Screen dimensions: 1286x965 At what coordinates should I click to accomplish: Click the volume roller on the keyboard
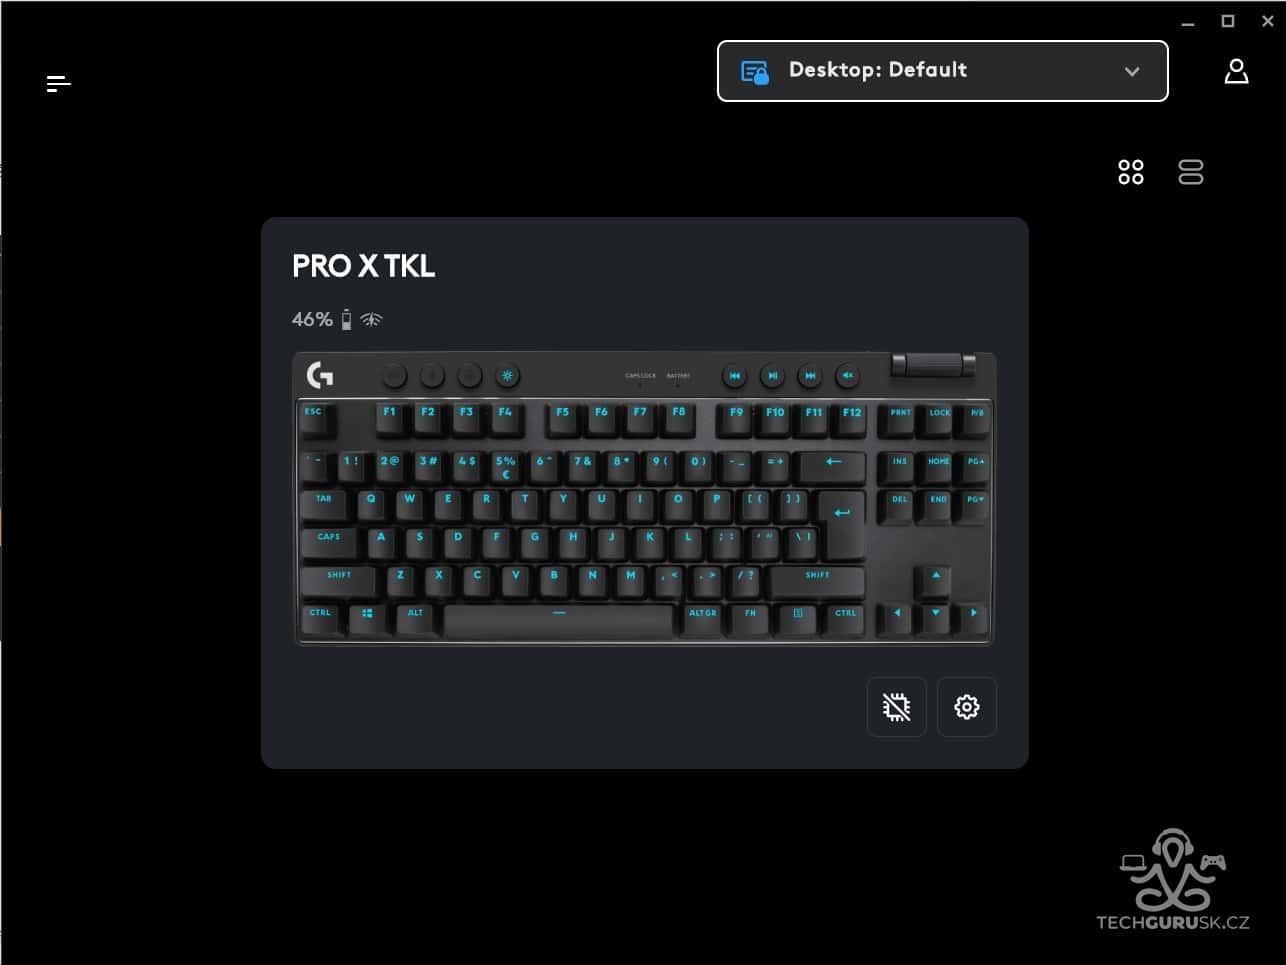coord(933,364)
